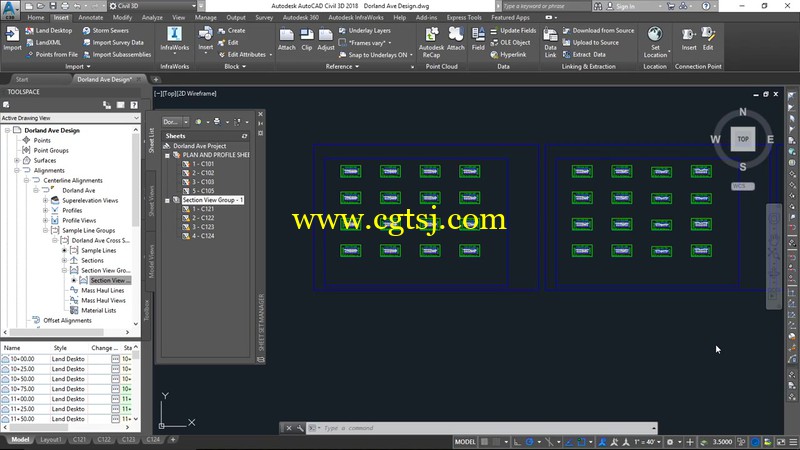Select the Clip reference tool

(307, 39)
